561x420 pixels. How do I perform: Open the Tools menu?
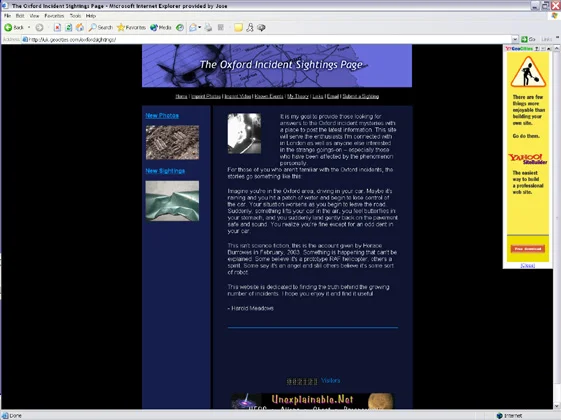(75, 16)
